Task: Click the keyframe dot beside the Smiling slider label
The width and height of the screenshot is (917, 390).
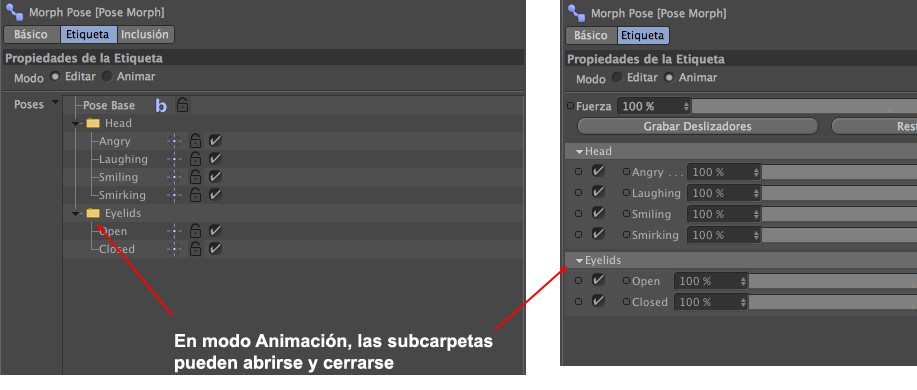Action: (x=626, y=214)
